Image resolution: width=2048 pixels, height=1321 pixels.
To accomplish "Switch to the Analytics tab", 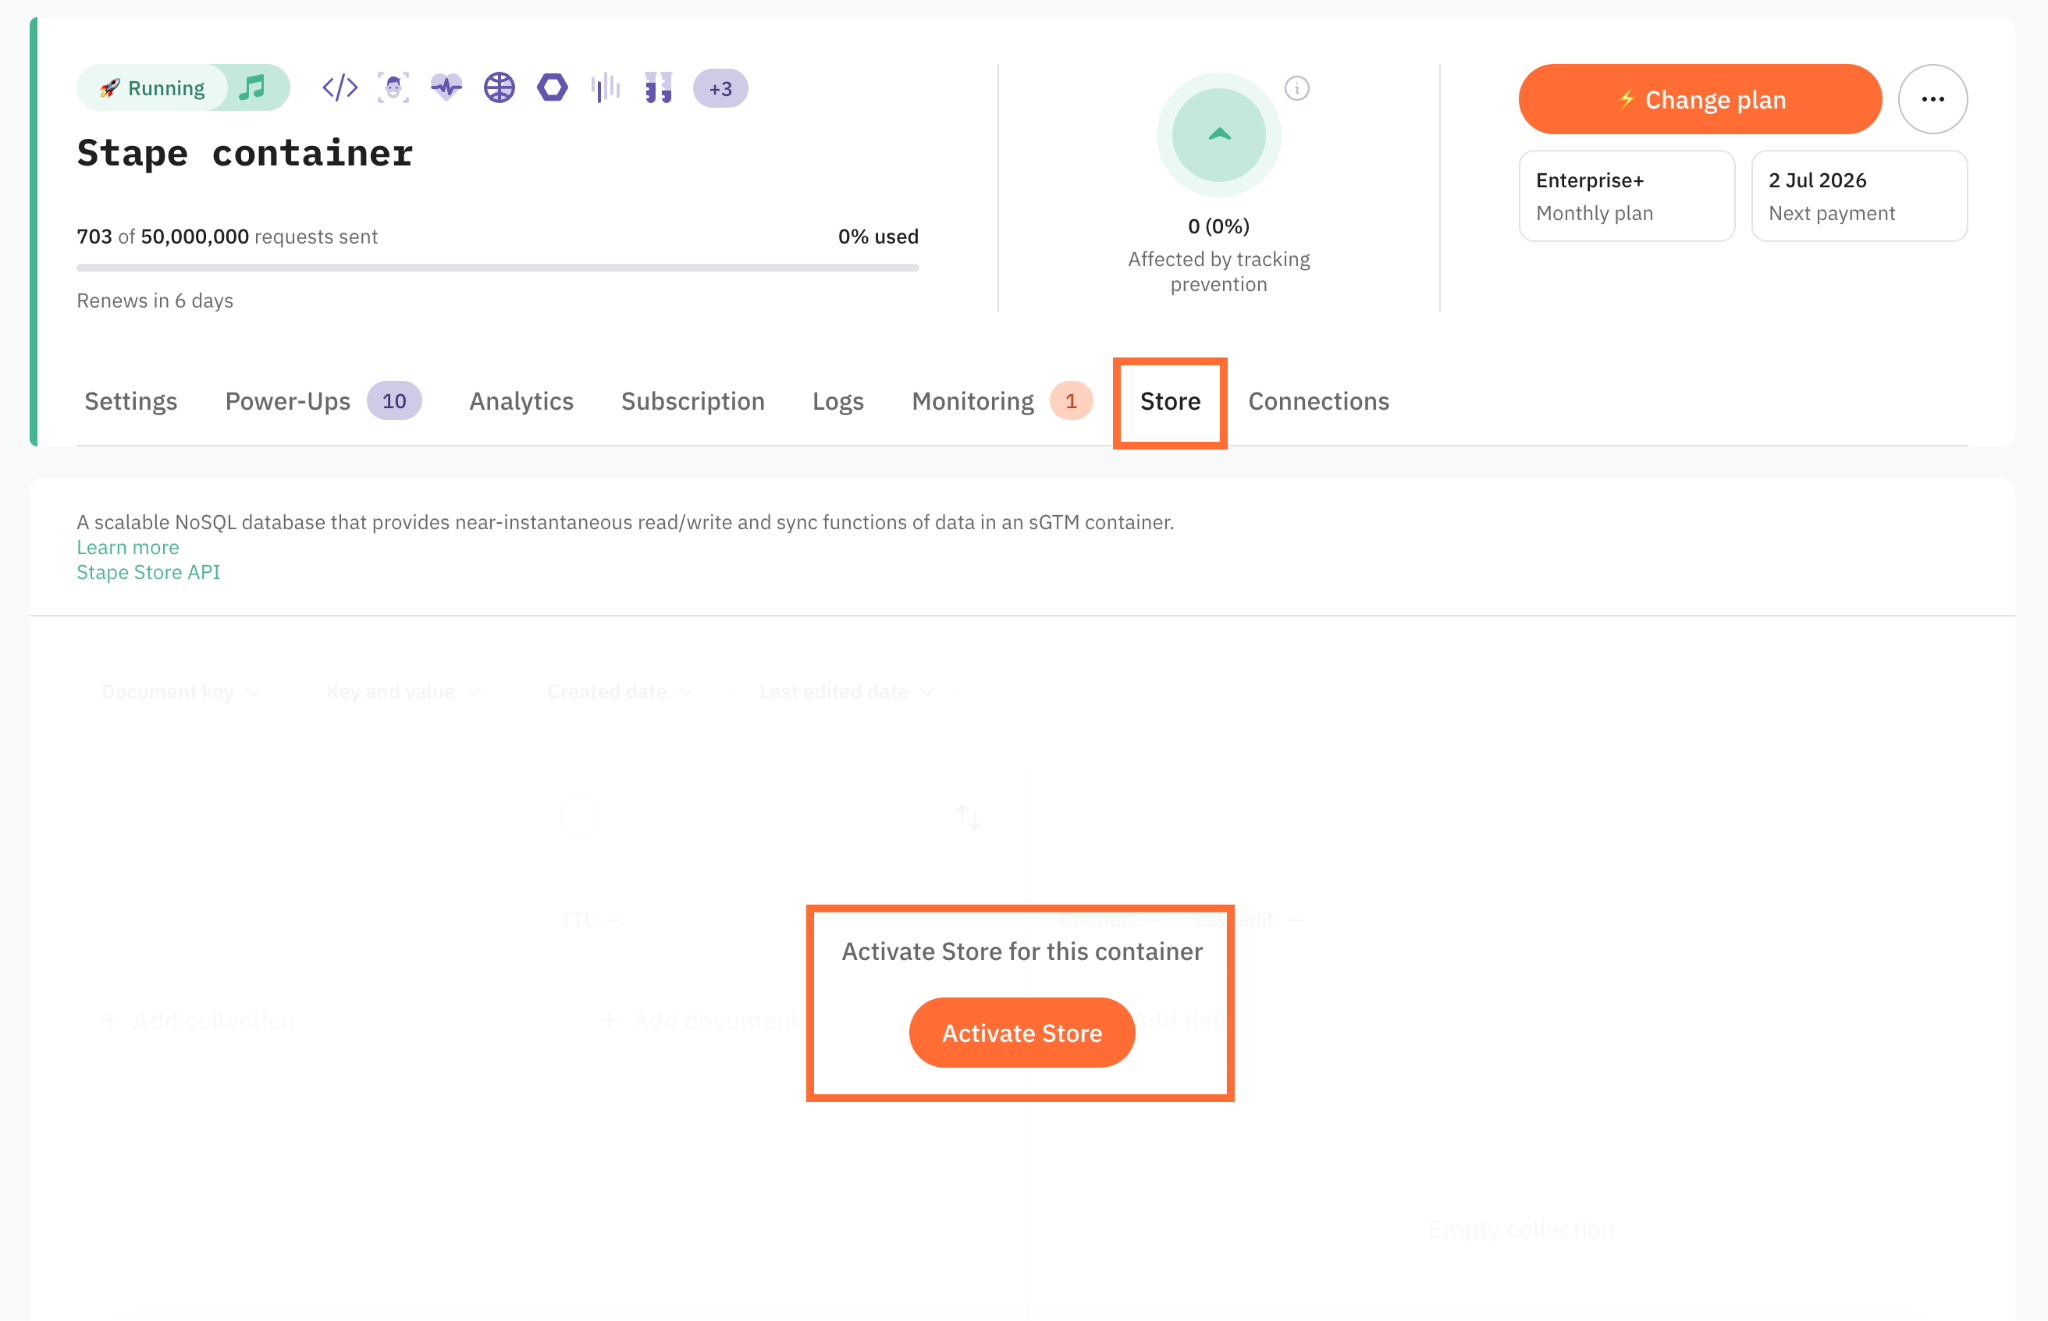I will [x=521, y=401].
